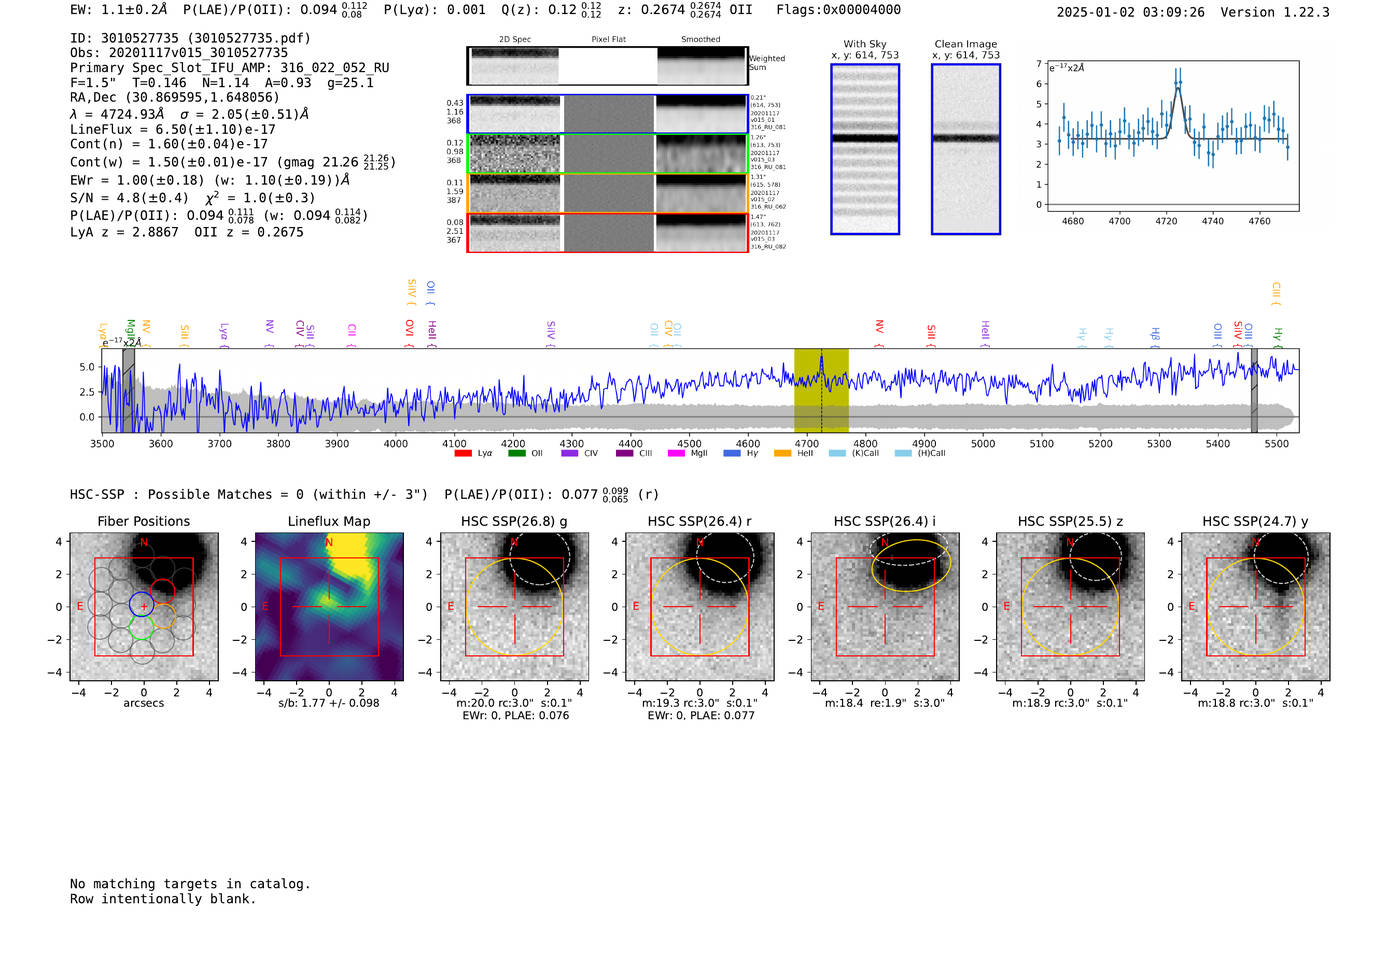
Task: Click the CIII legend swatch
Action: click(625, 453)
